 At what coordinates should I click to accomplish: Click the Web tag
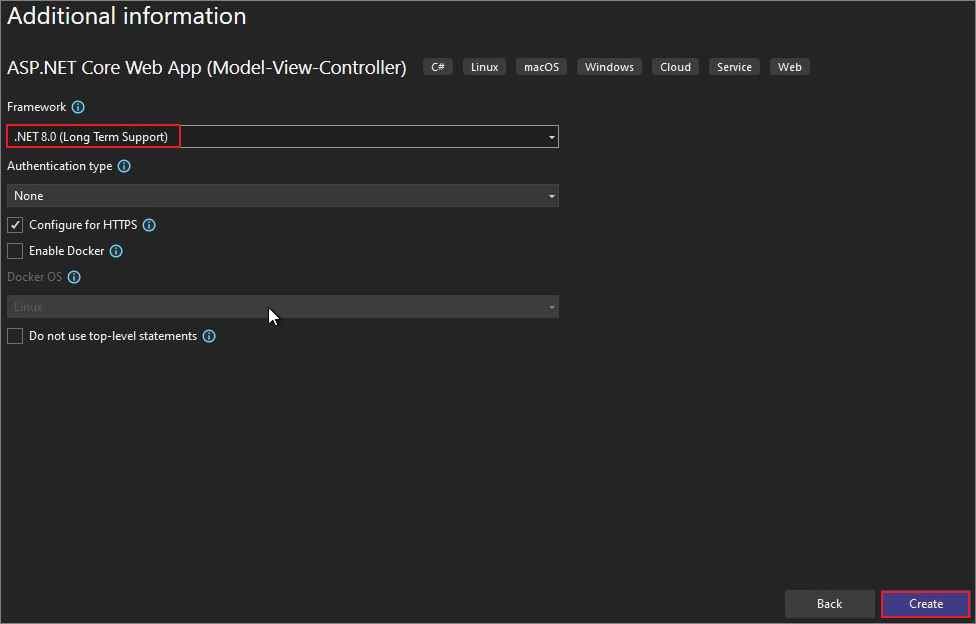click(789, 66)
